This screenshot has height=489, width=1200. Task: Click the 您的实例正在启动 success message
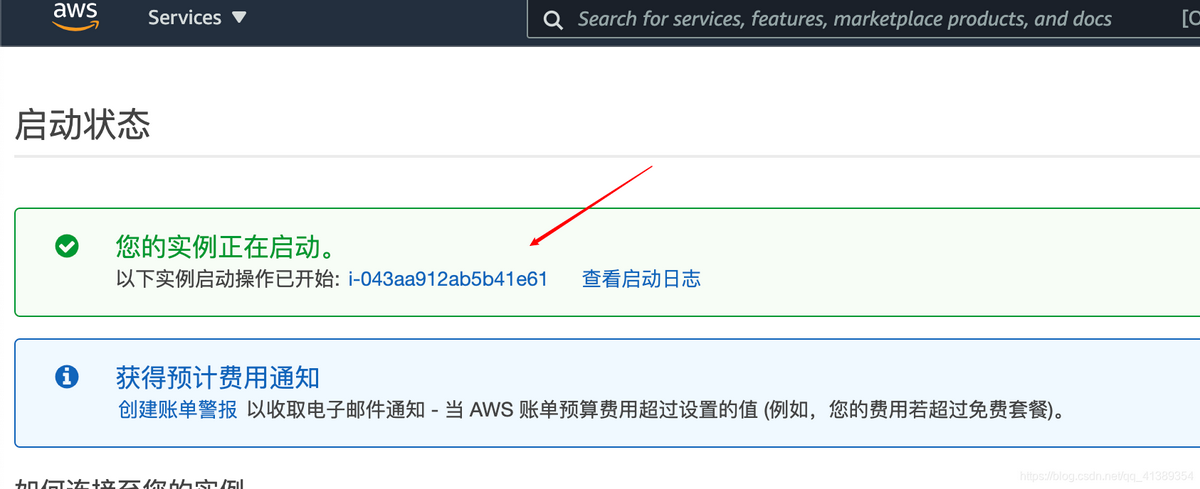click(226, 246)
